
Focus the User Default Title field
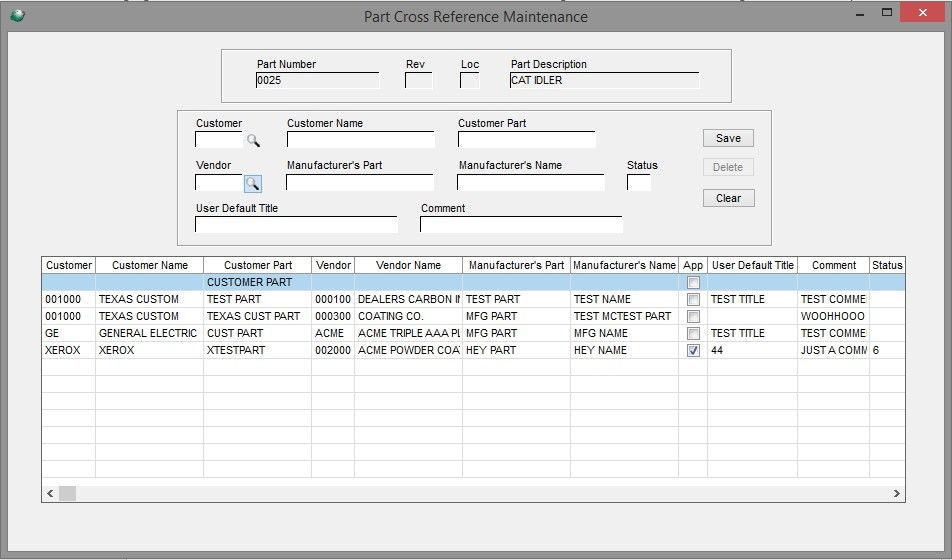pos(296,224)
